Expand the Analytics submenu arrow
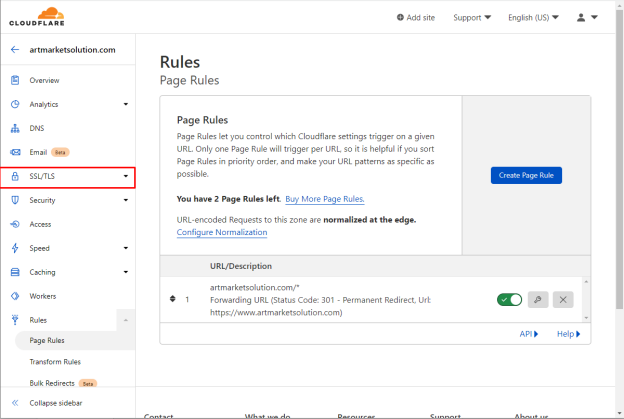624x419 pixels. (x=126, y=104)
